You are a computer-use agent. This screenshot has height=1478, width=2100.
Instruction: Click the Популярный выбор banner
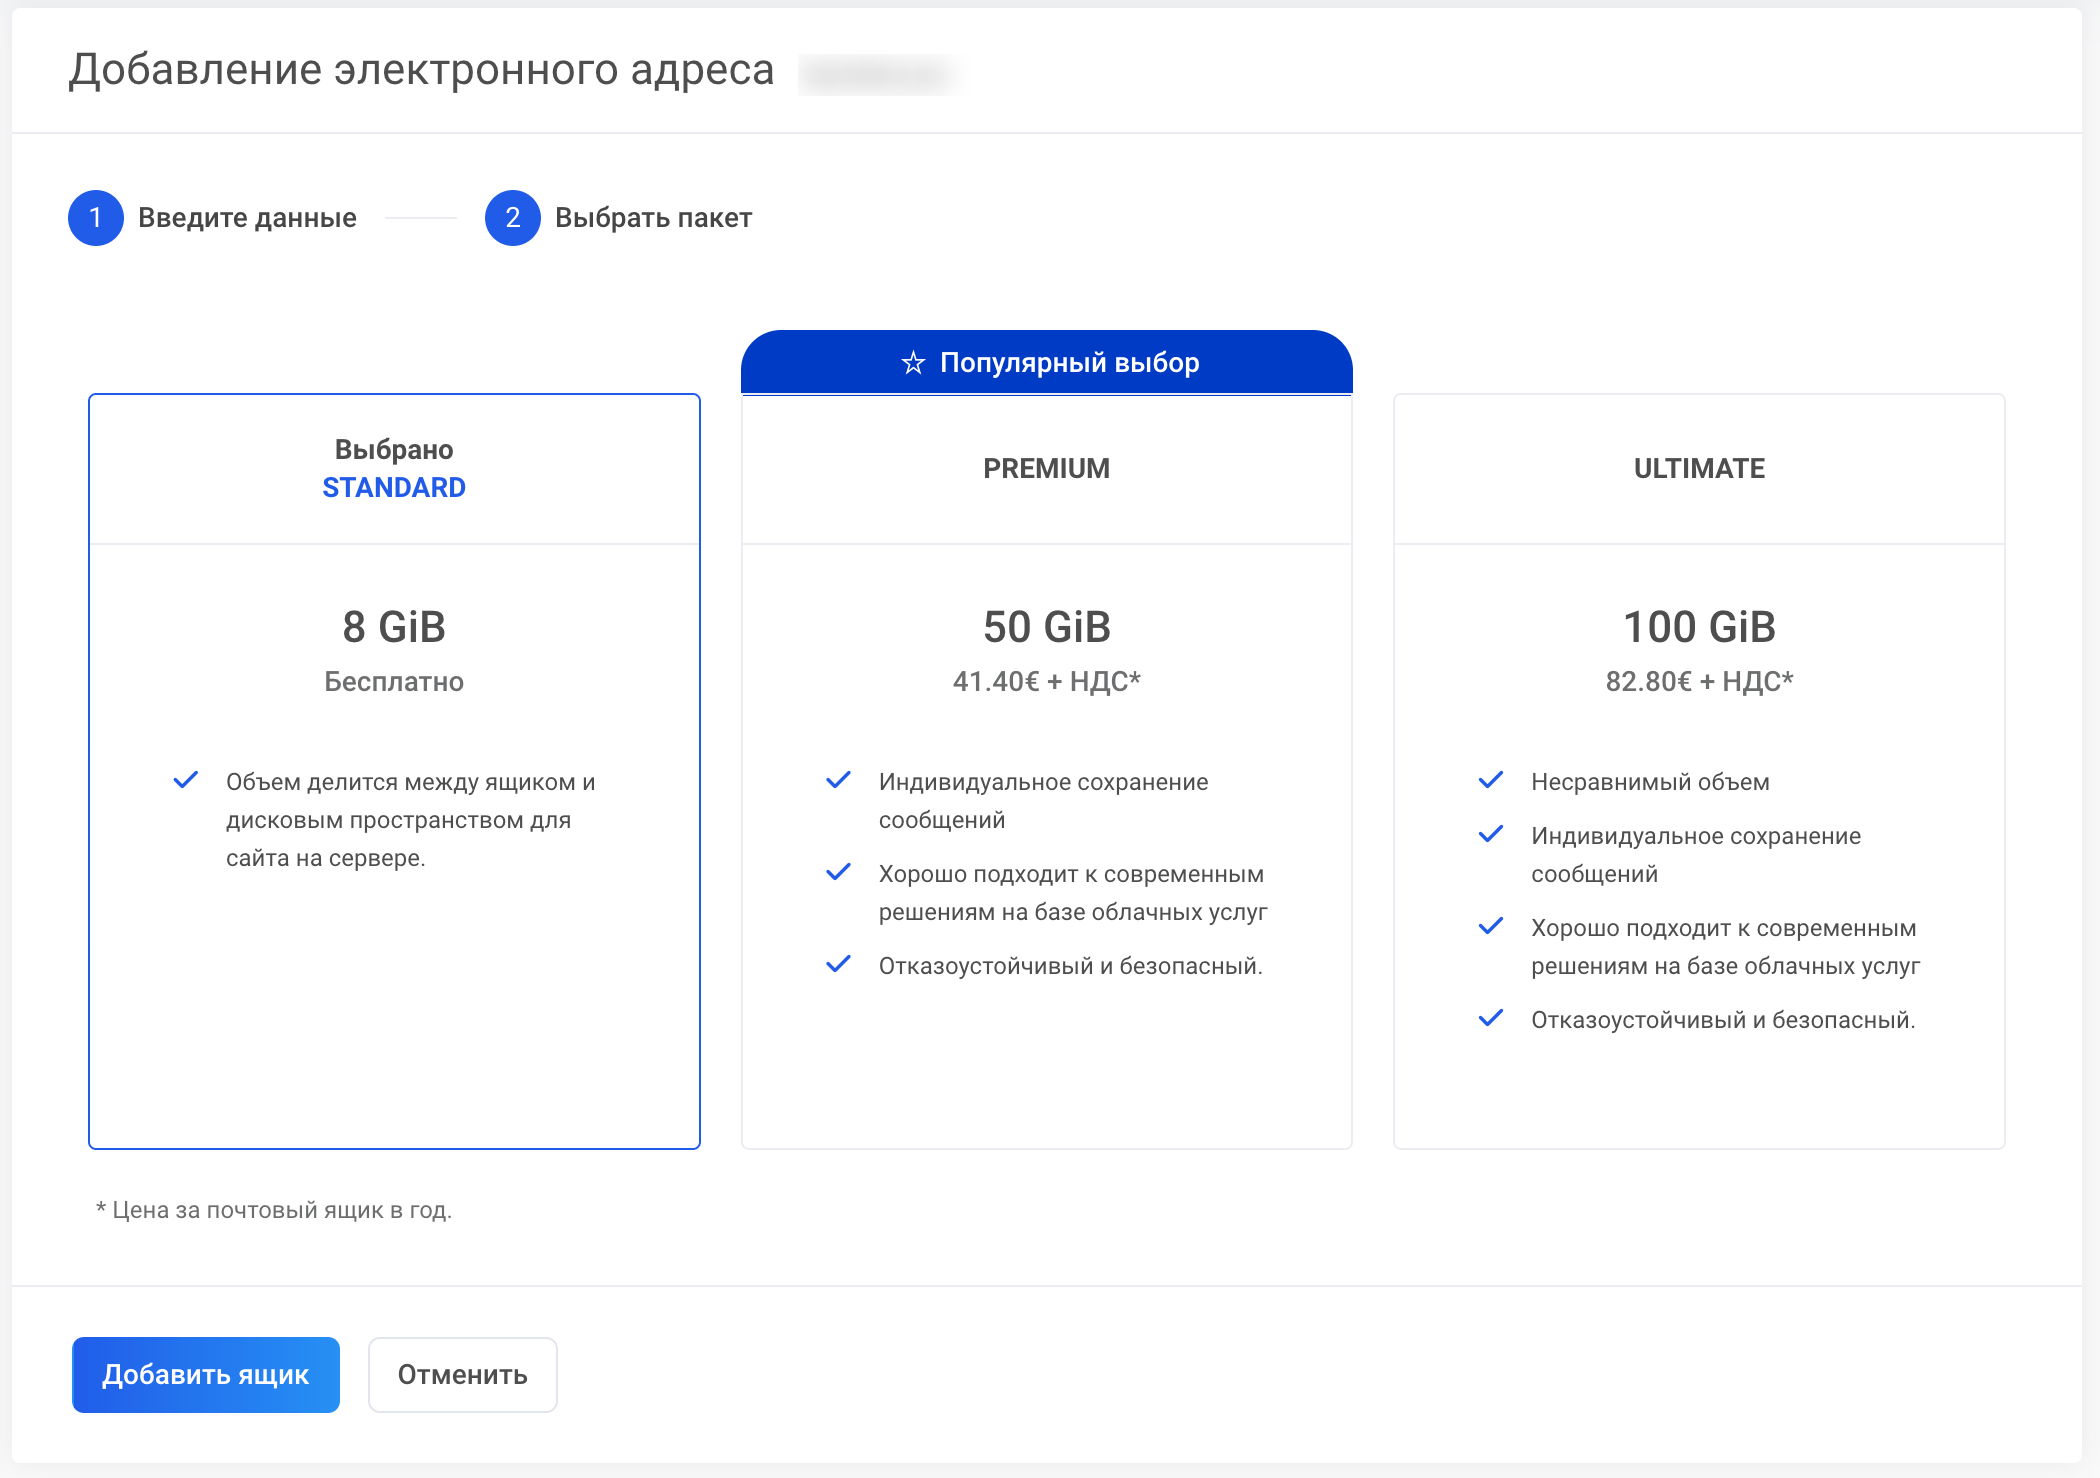pyautogui.click(x=1068, y=363)
